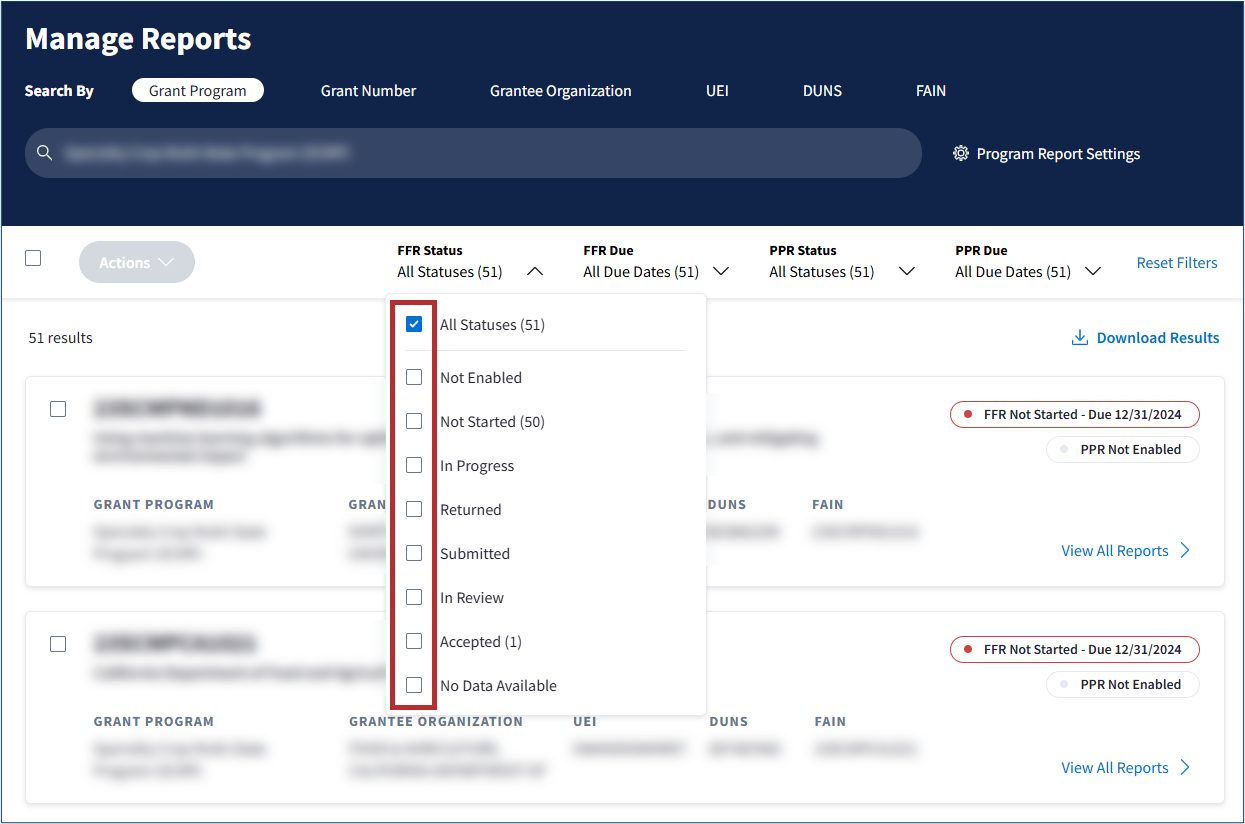Uncheck the All Statuses (51) checkbox

pyautogui.click(x=414, y=324)
